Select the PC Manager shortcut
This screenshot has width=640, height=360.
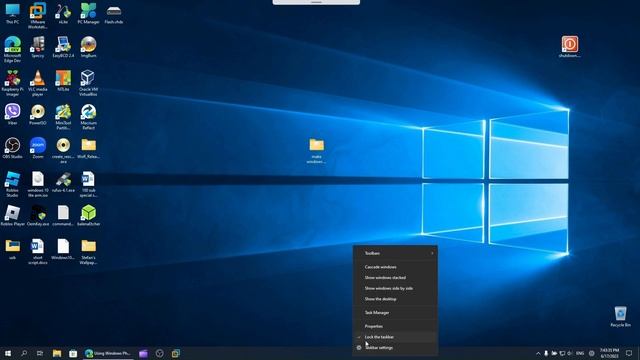tap(88, 13)
